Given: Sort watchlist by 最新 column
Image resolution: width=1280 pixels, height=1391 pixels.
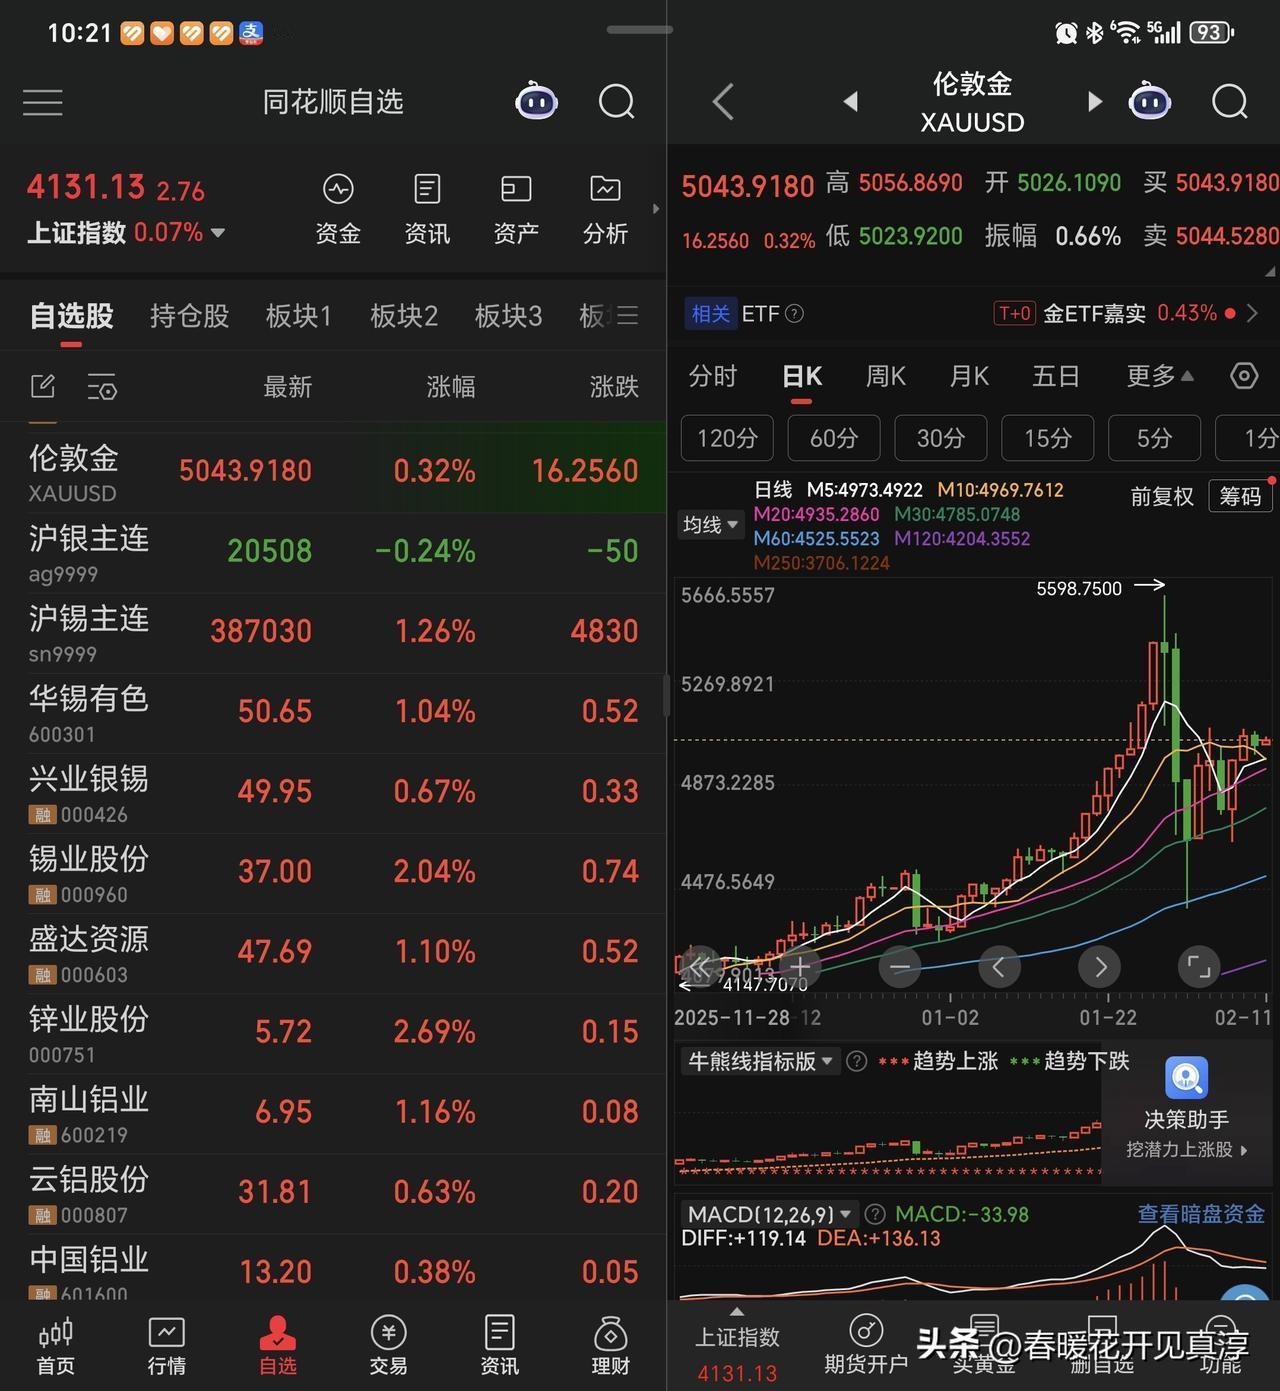Looking at the screenshot, I should (x=288, y=387).
